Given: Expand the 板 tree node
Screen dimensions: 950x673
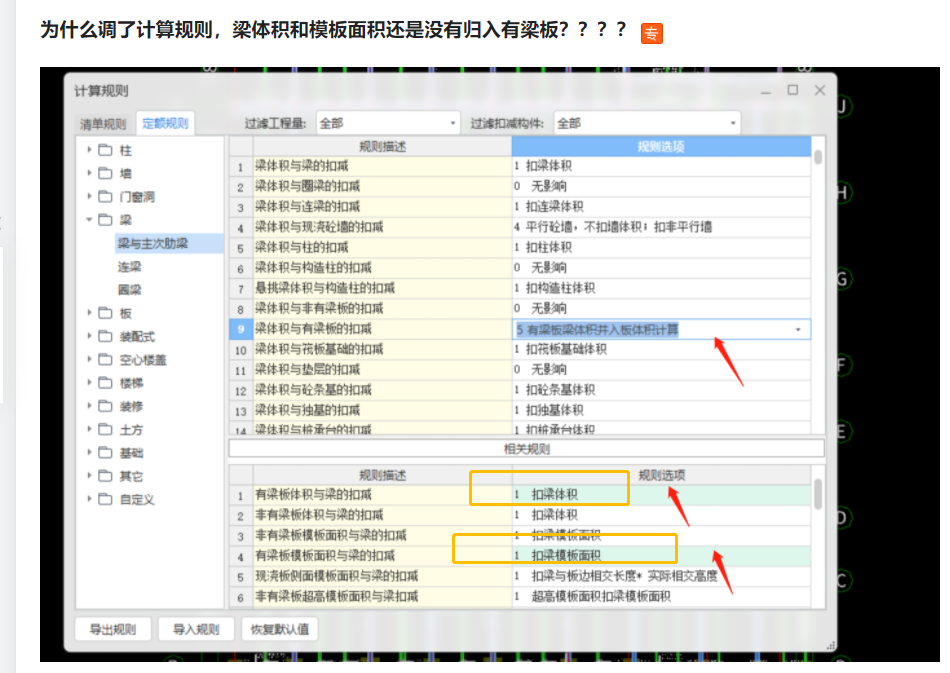Looking at the screenshot, I should [89, 312].
